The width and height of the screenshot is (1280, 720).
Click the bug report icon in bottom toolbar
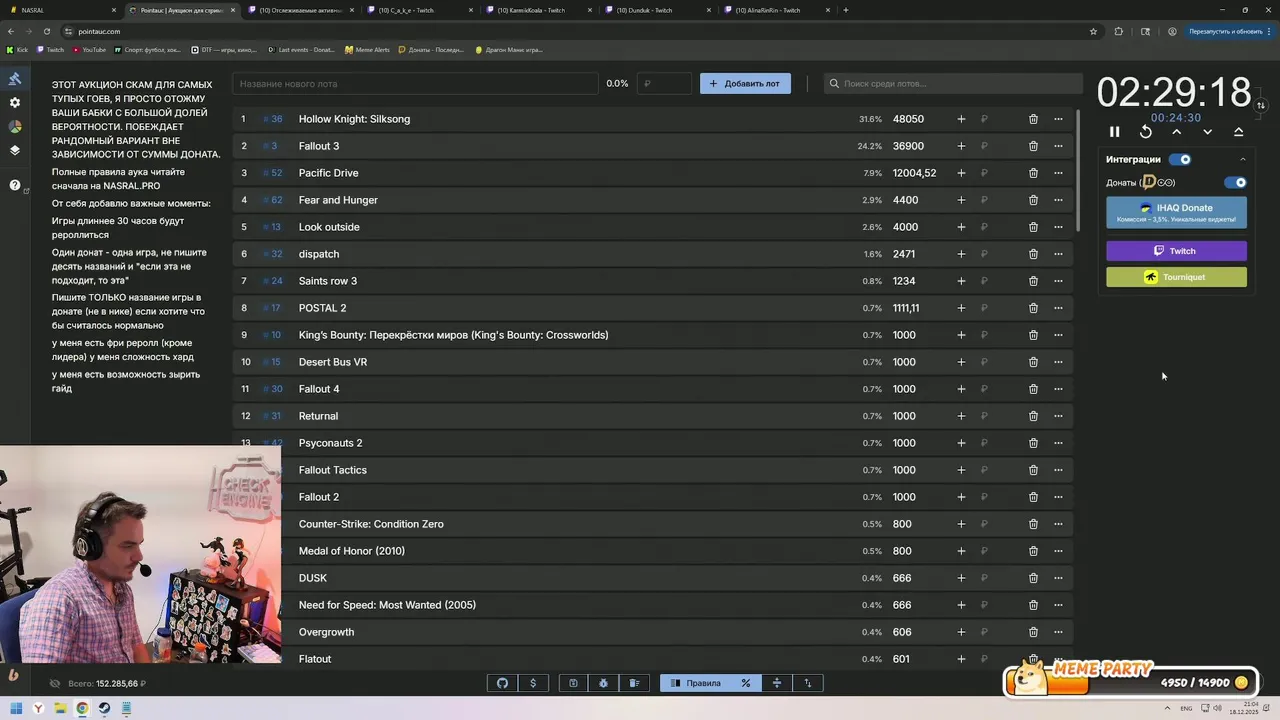pyautogui.click(x=604, y=683)
